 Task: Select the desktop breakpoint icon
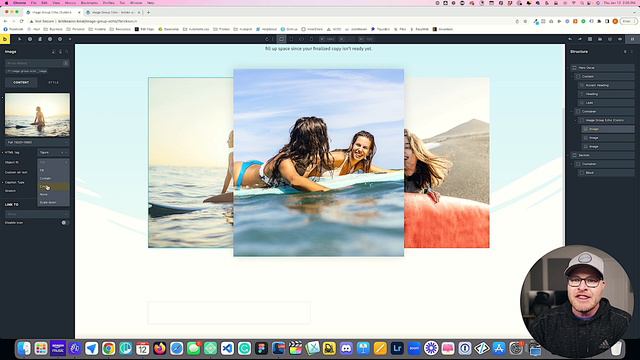pos(281,39)
